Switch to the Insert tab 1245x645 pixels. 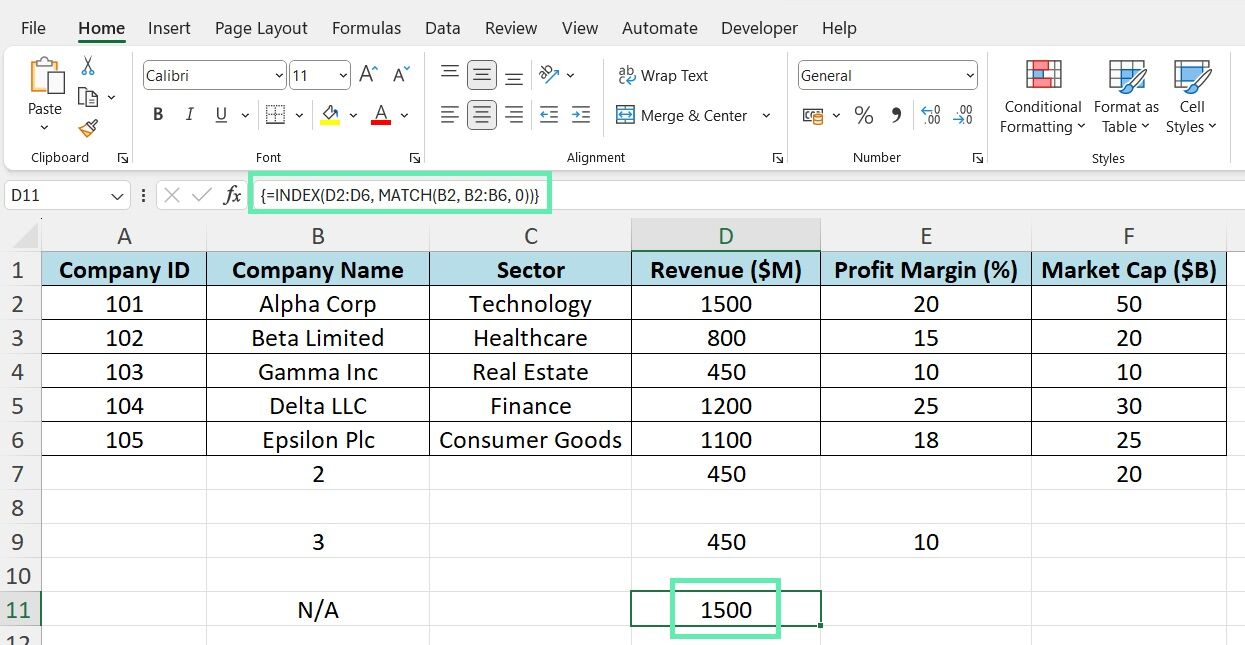[x=169, y=28]
